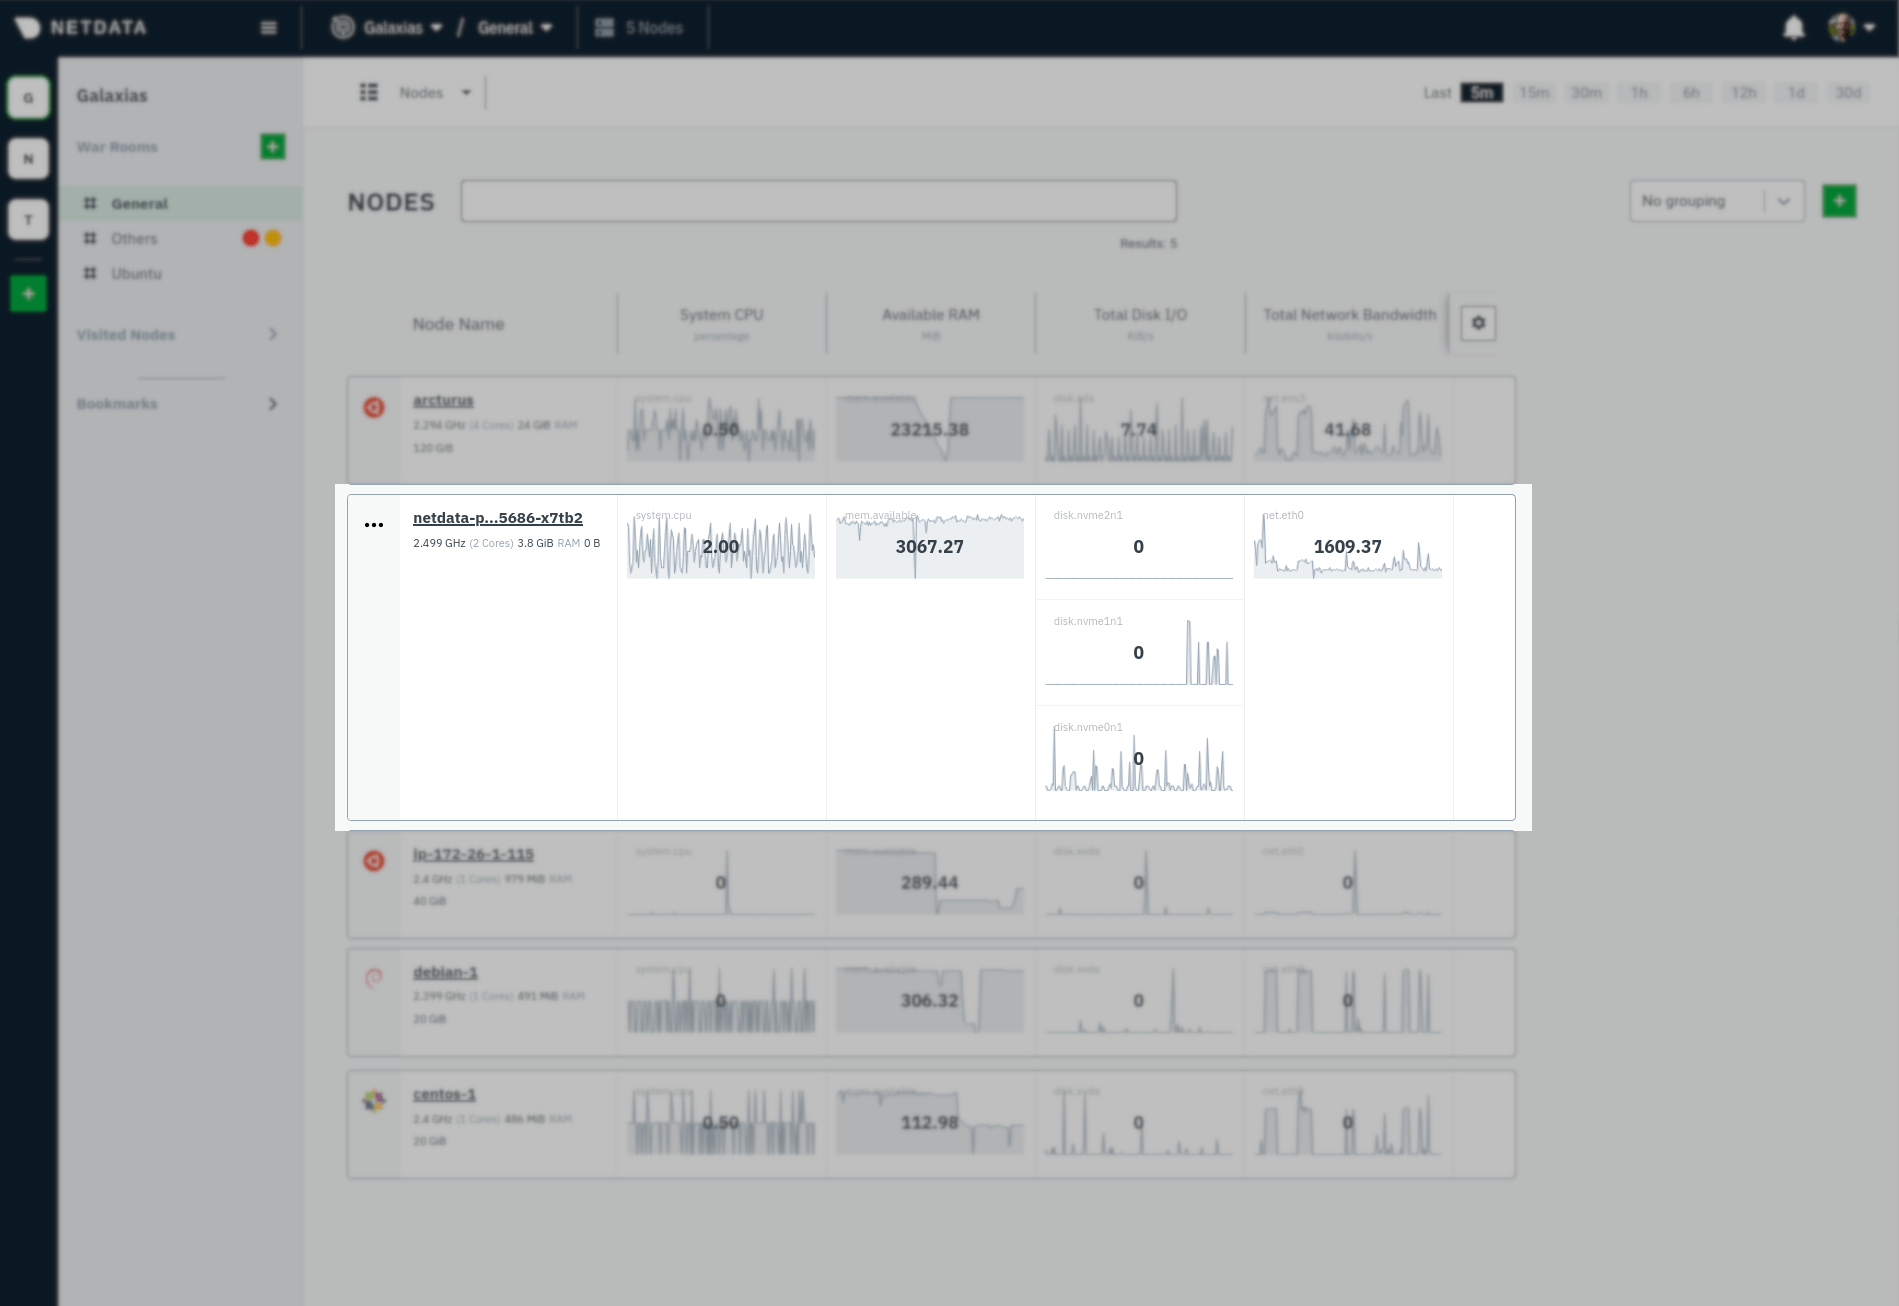Open the arcturus node link
Viewport: 1899px width, 1306px height.
[443, 401]
